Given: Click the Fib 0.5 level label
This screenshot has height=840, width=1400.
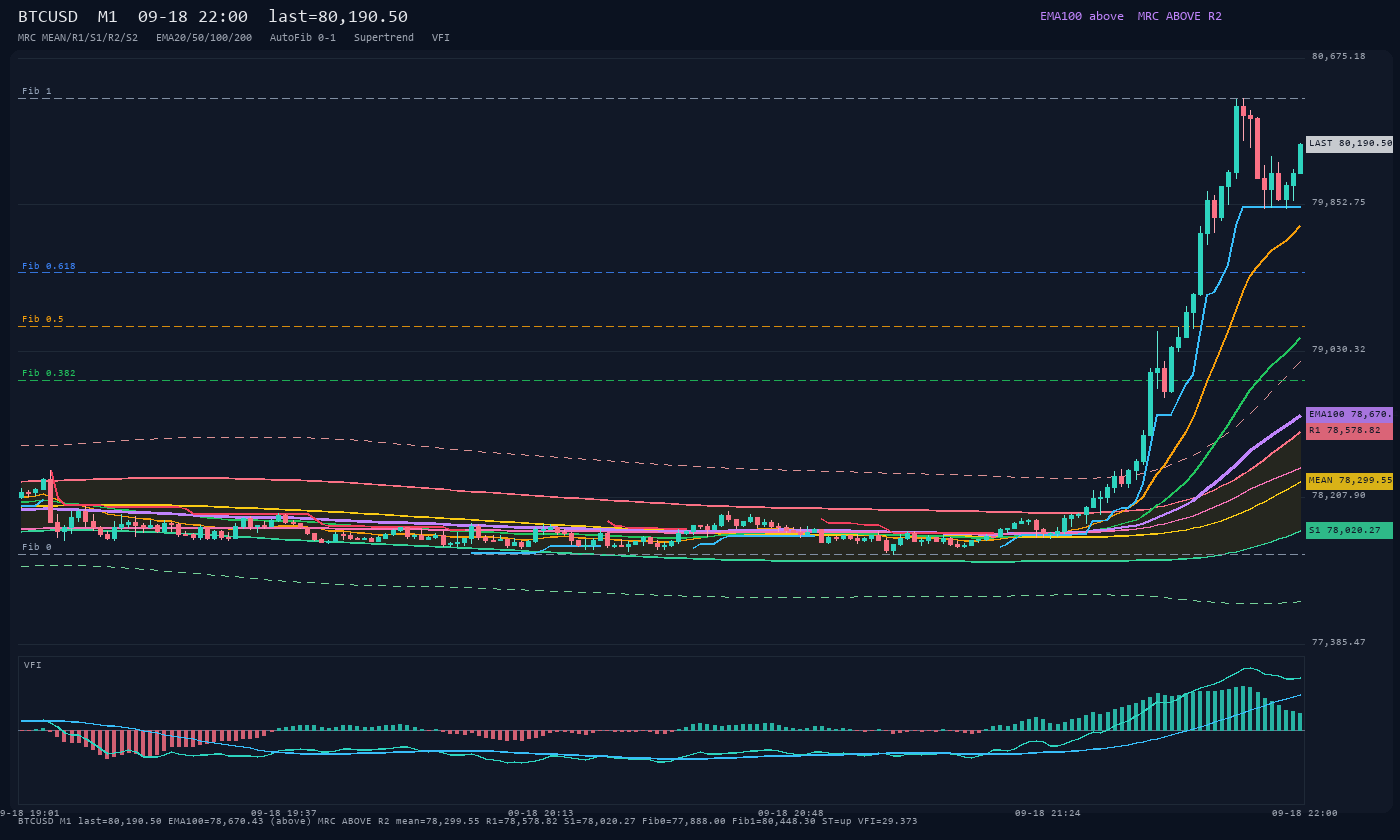Looking at the screenshot, I should (43, 319).
